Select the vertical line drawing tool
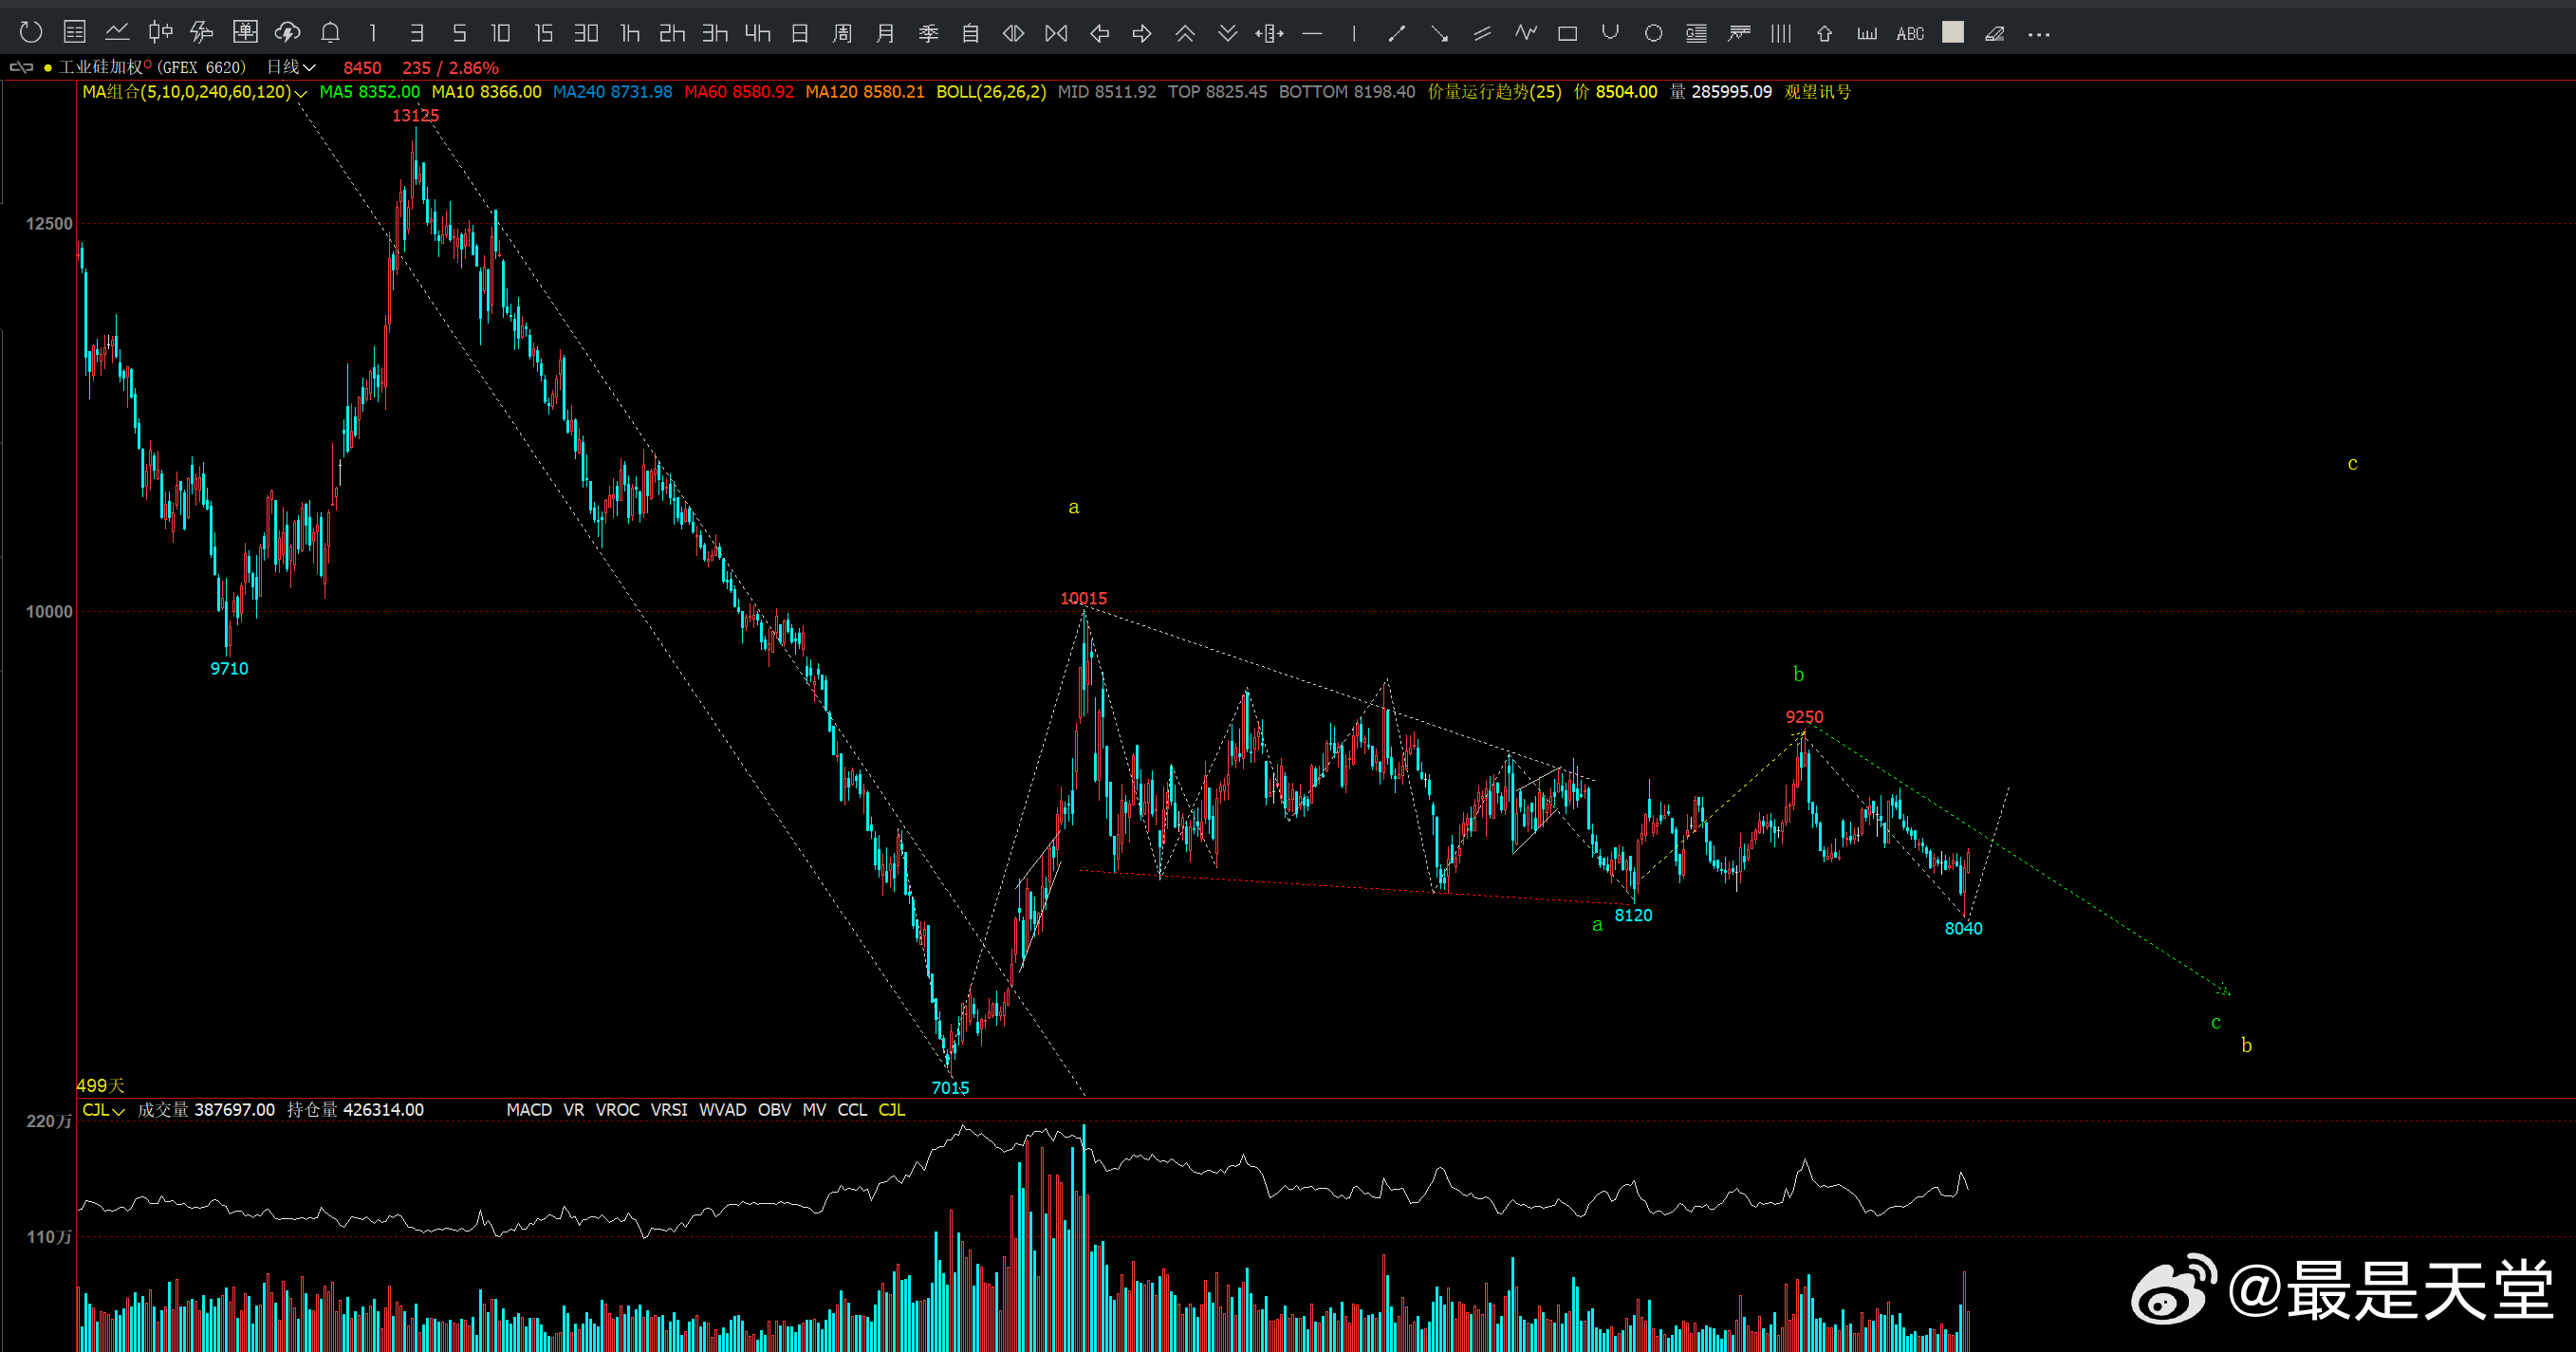The image size is (2576, 1352). (x=1354, y=34)
